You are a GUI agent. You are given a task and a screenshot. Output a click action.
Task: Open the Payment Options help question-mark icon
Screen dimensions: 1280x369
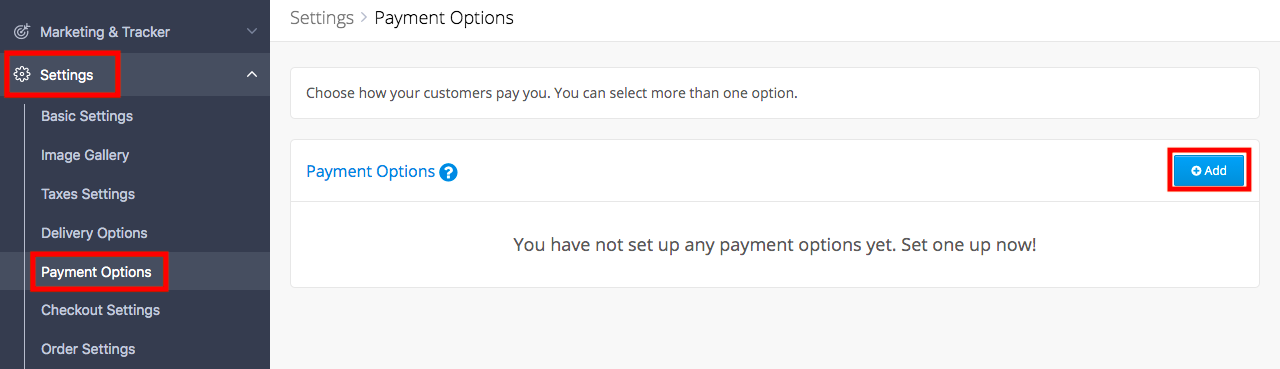pos(448,172)
